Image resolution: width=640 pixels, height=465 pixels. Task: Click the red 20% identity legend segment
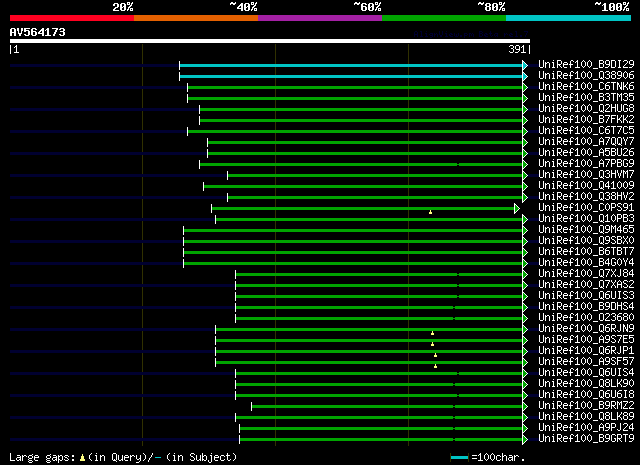(x=72, y=18)
